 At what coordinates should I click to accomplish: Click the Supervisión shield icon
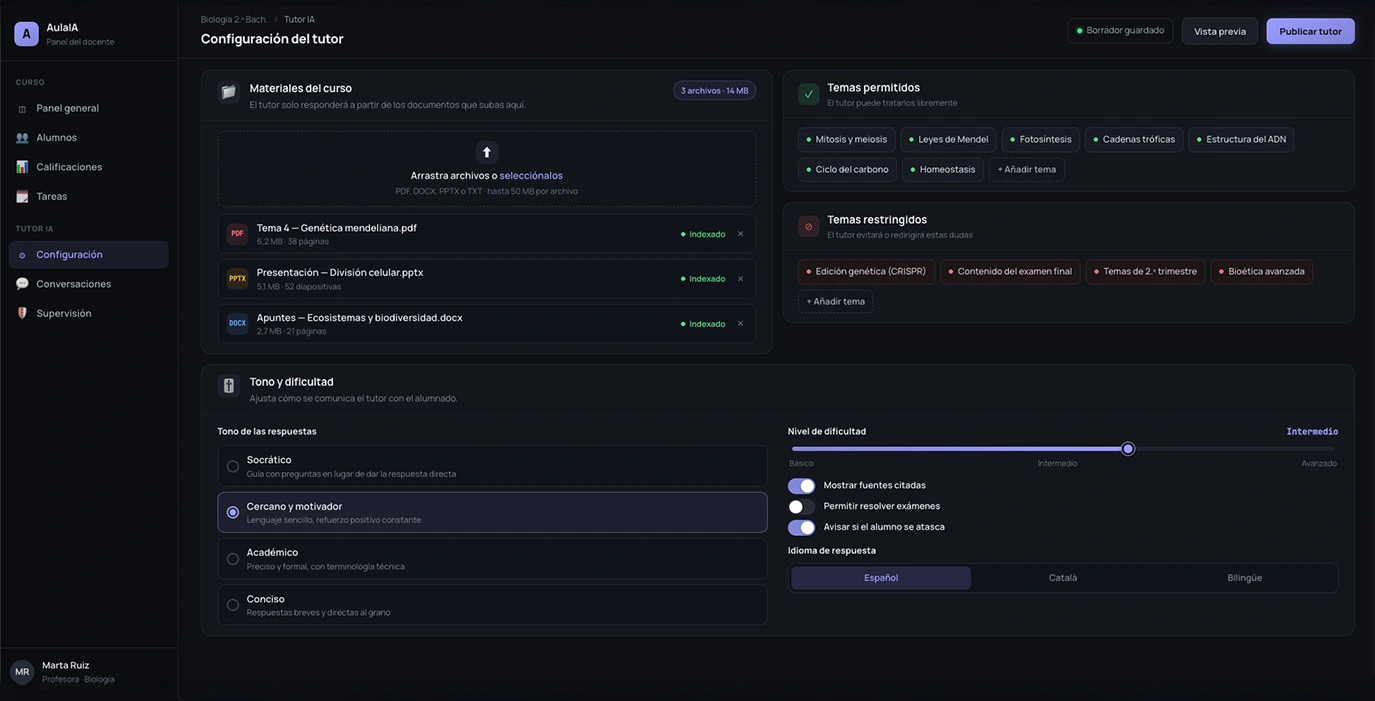22,313
